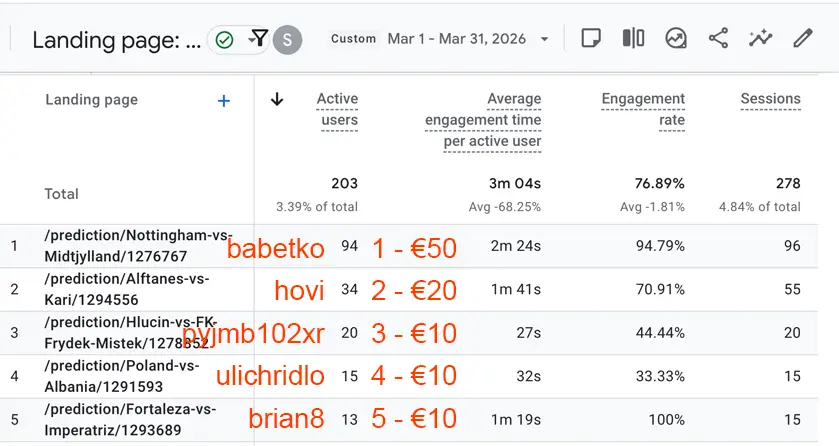
Task: Click the Engagement rate column header
Action: click(x=643, y=109)
